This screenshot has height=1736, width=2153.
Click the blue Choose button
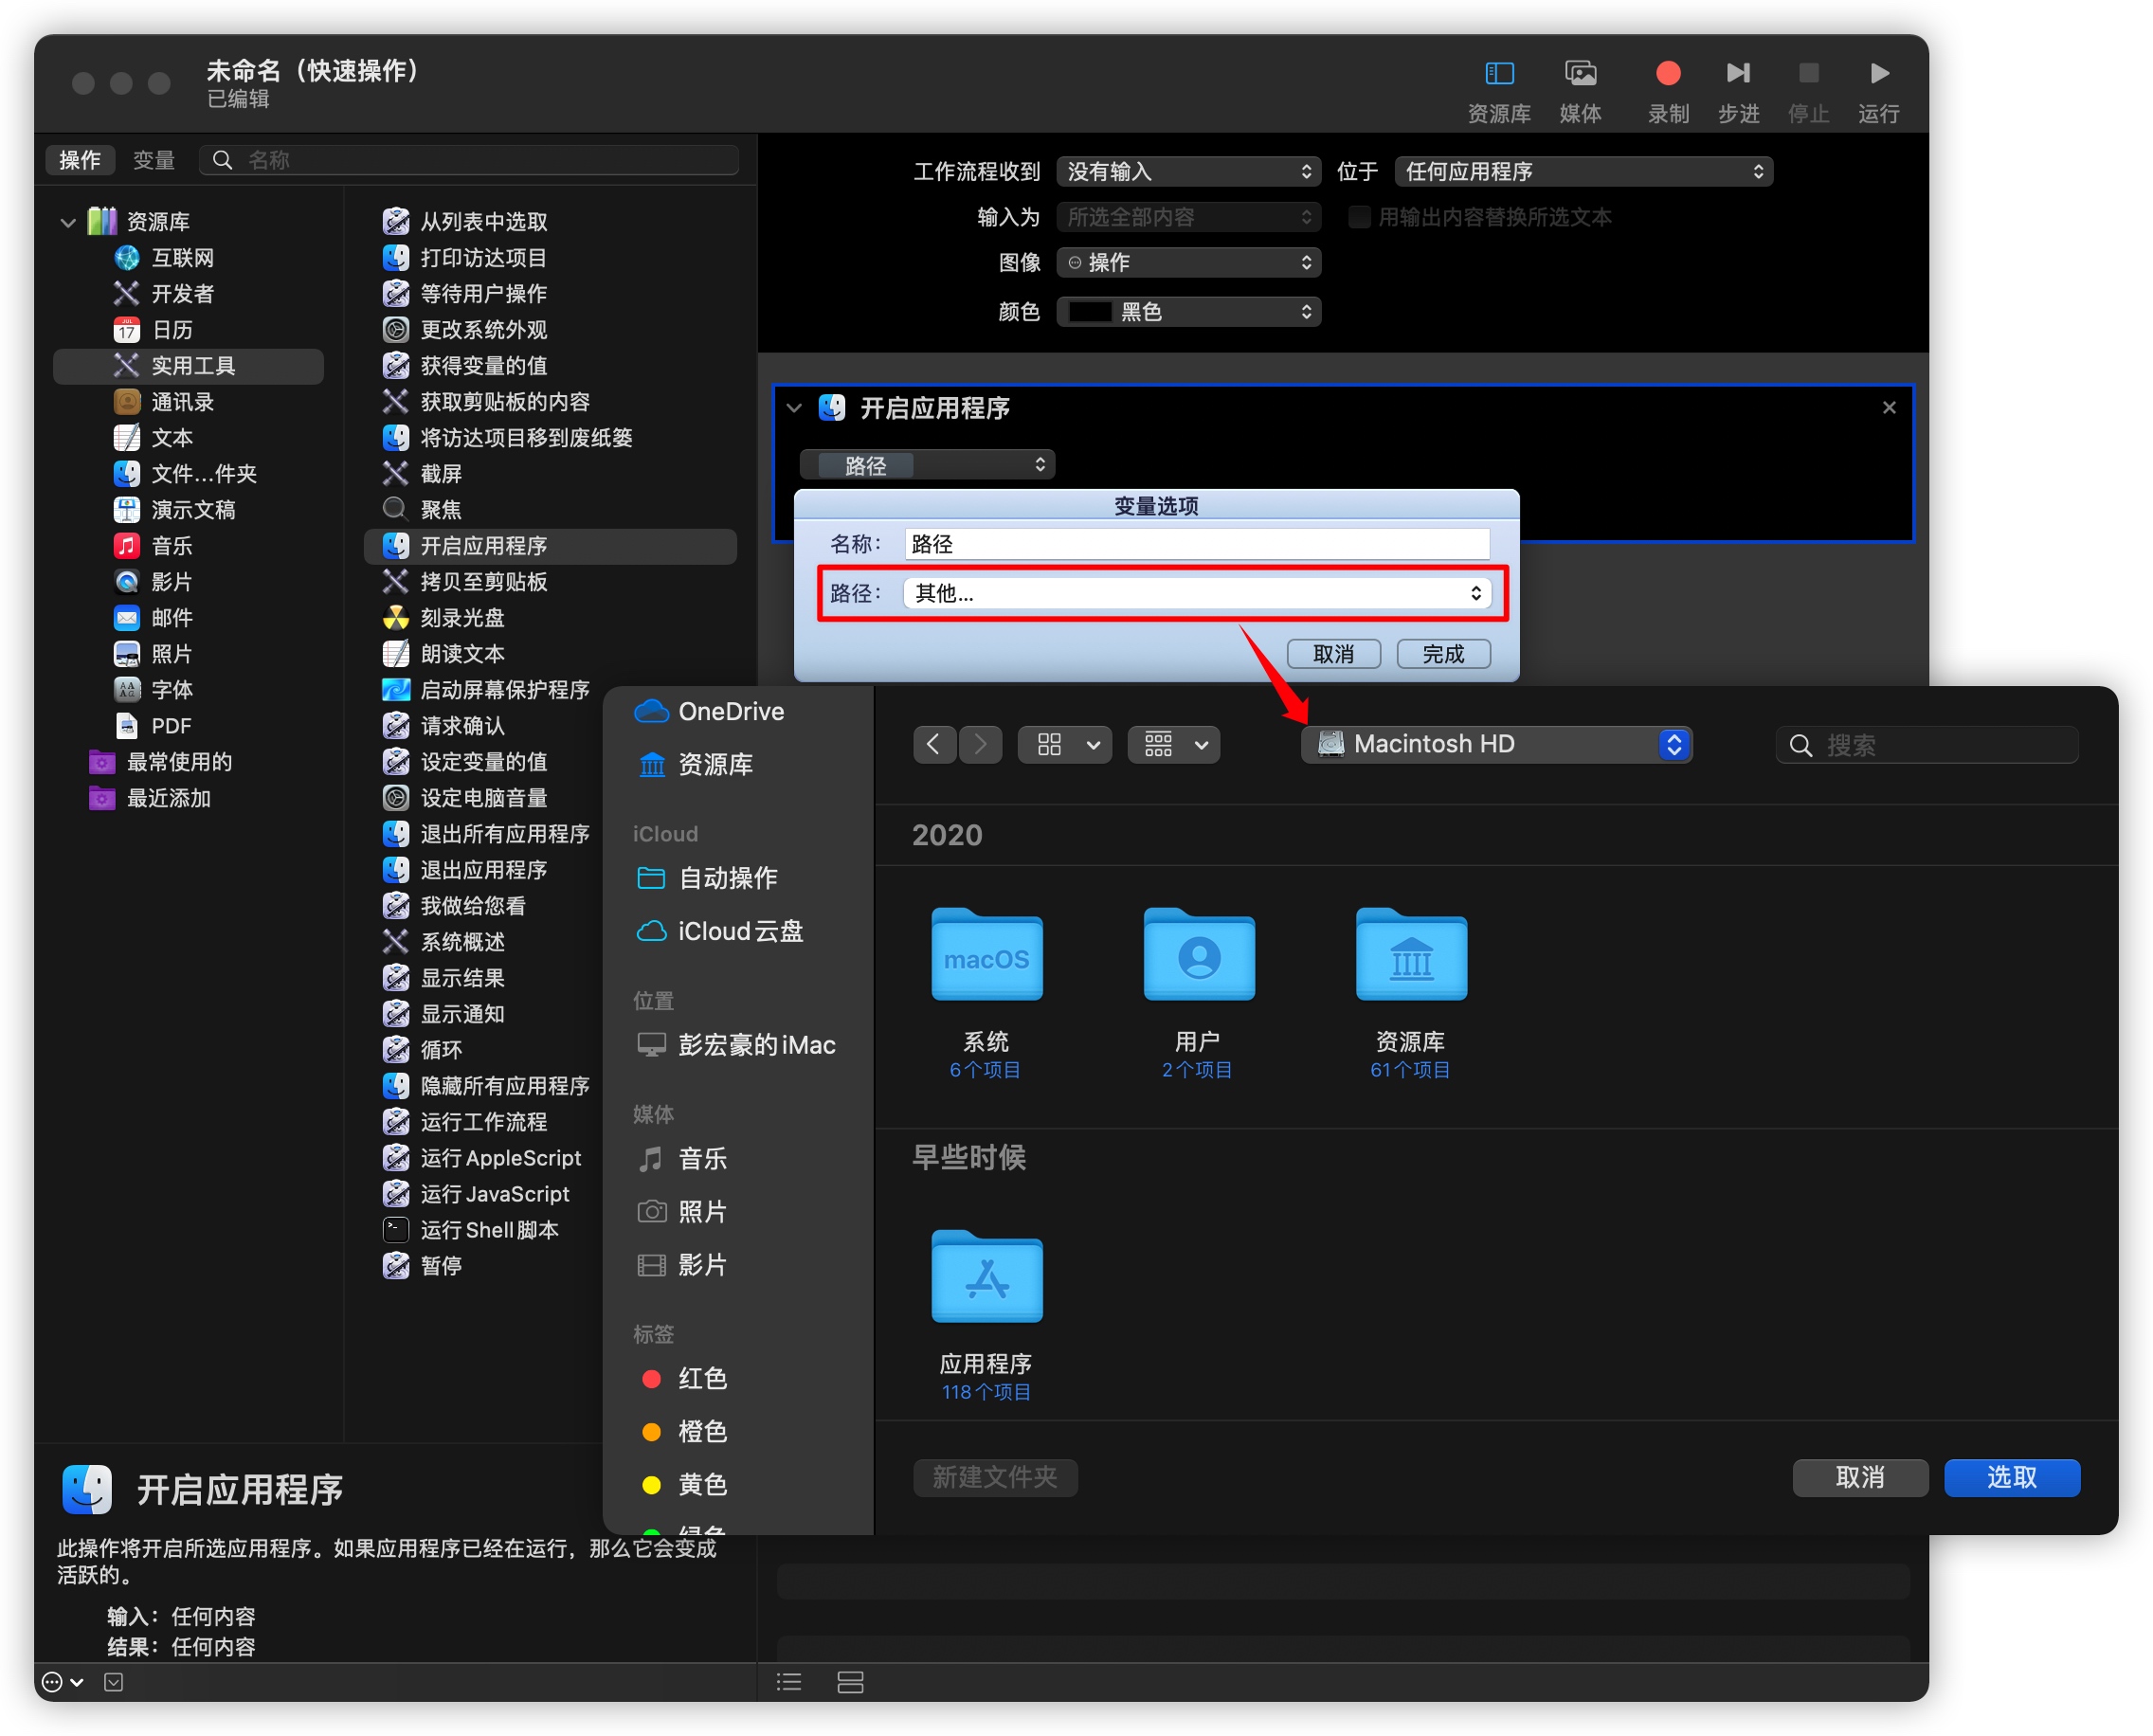2010,1476
